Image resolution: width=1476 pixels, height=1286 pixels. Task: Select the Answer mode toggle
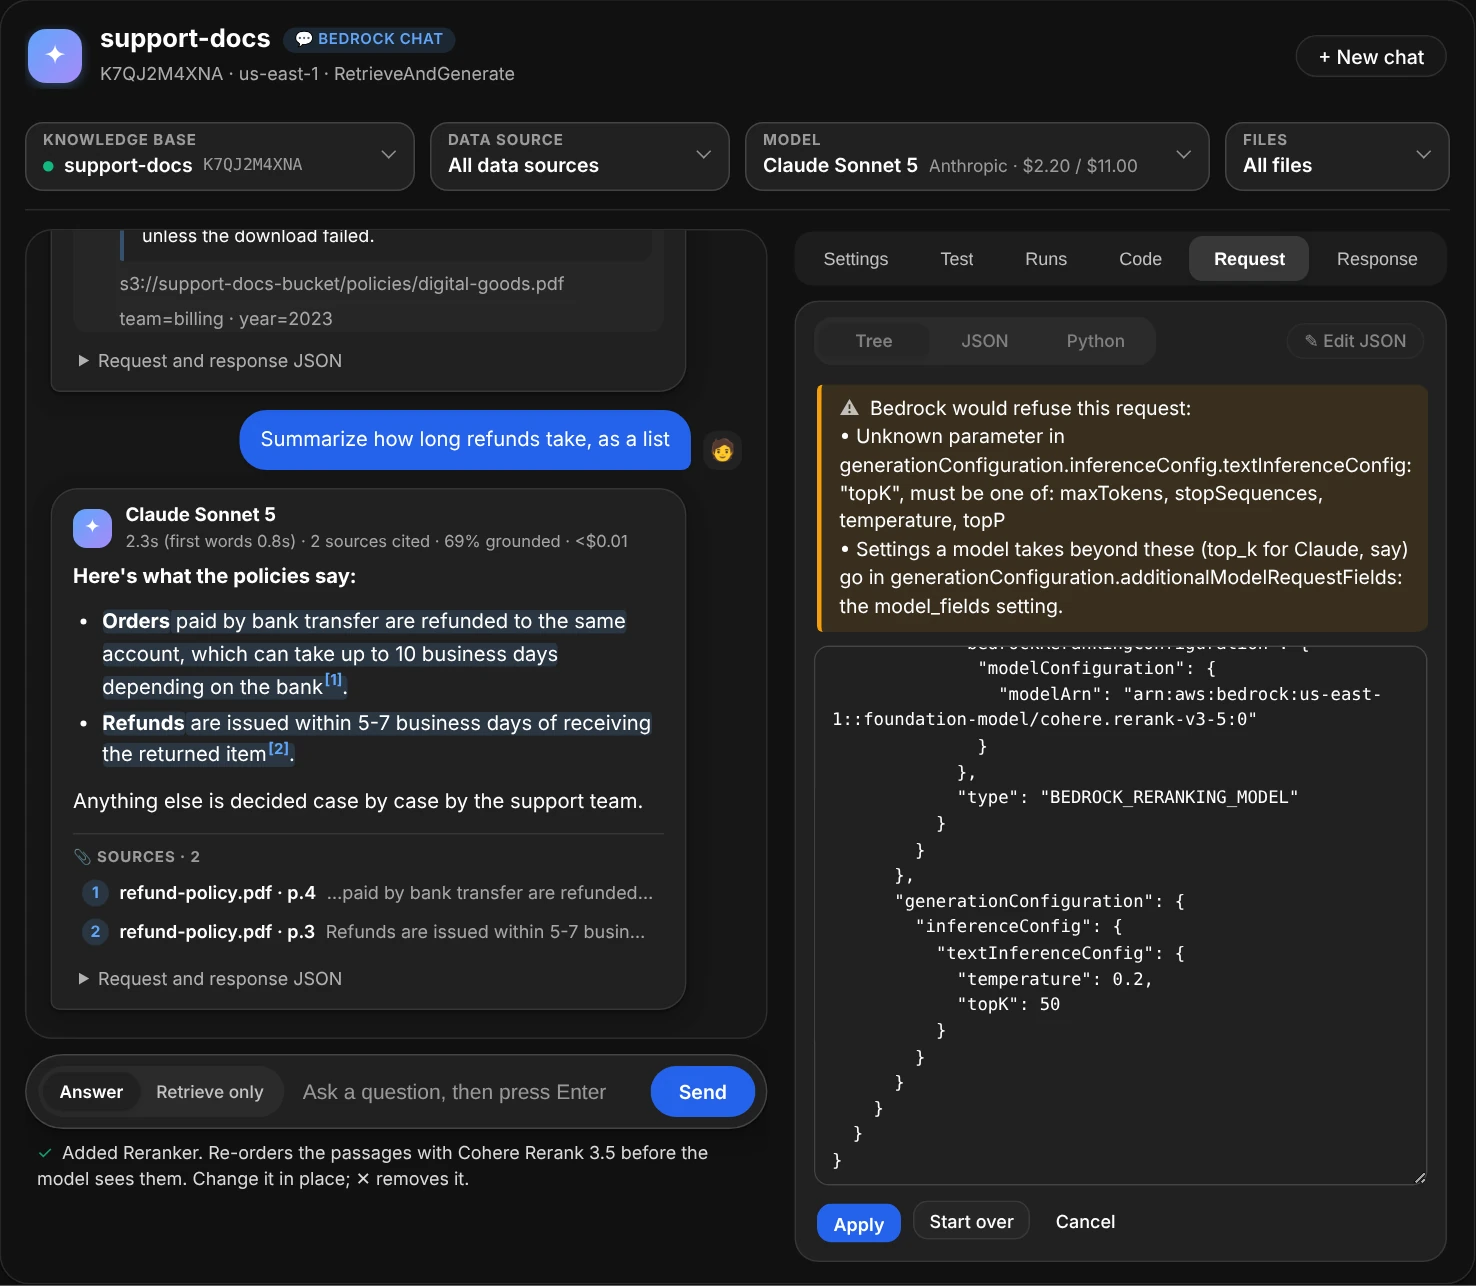91,1092
